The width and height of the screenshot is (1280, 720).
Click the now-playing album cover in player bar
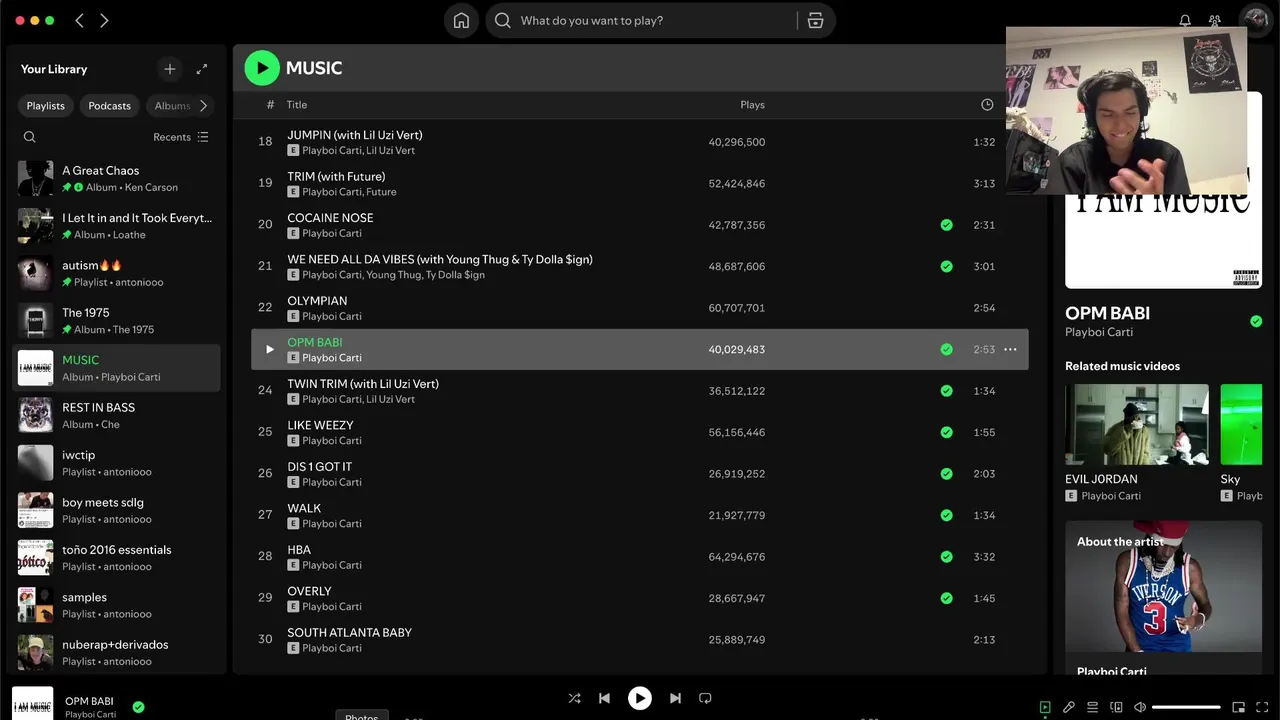tap(33, 704)
